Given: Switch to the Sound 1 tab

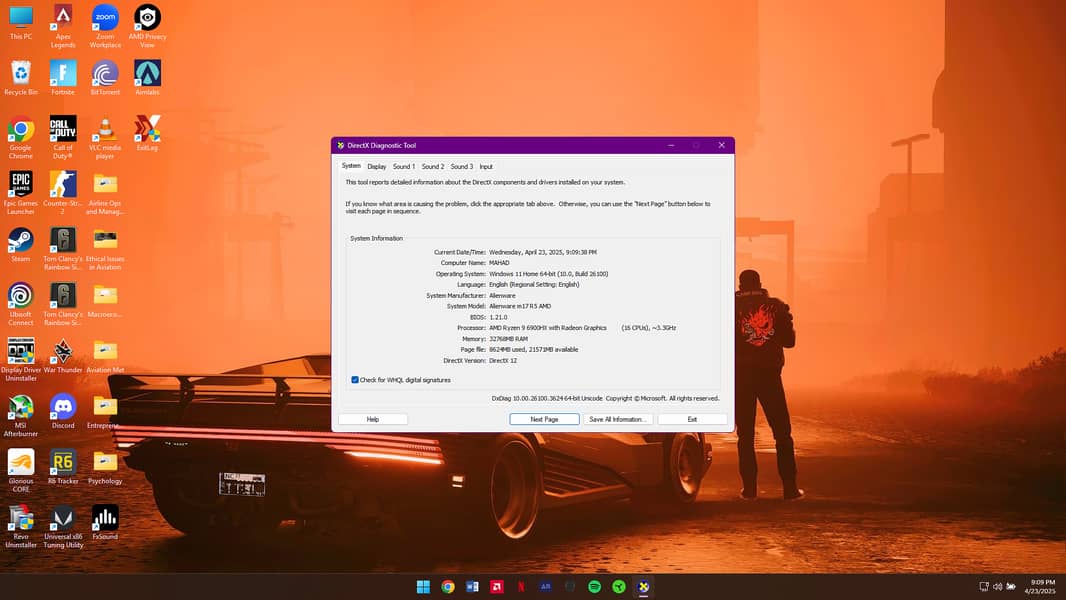Looking at the screenshot, I should pyautogui.click(x=404, y=166).
